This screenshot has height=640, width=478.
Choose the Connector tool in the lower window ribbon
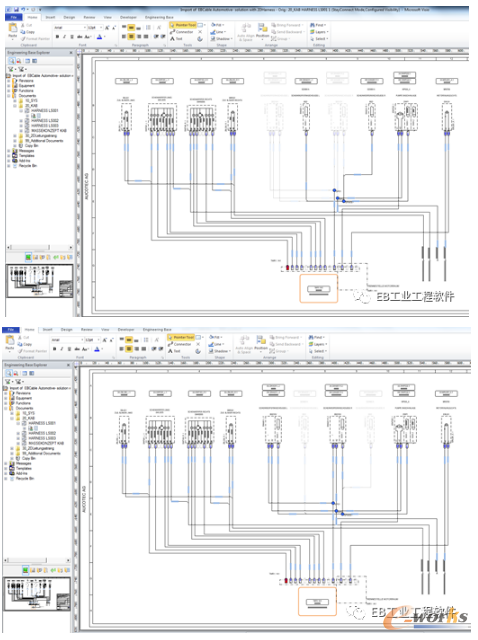pos(180,344)
